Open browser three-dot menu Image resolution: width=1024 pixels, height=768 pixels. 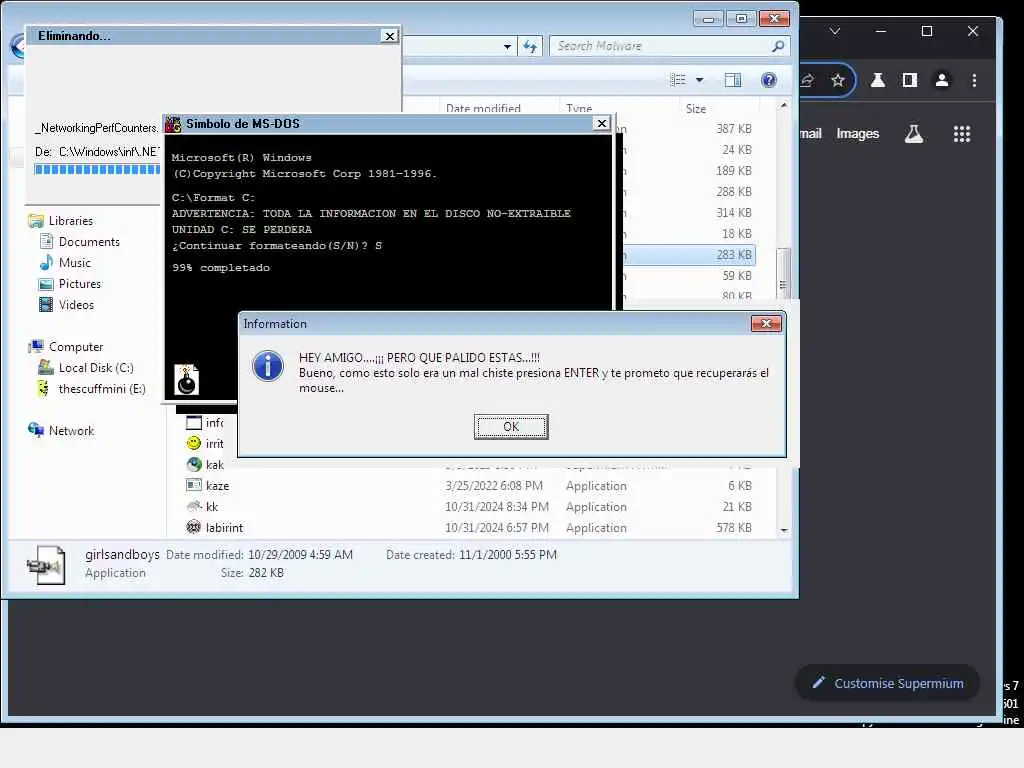click(974, 80)
